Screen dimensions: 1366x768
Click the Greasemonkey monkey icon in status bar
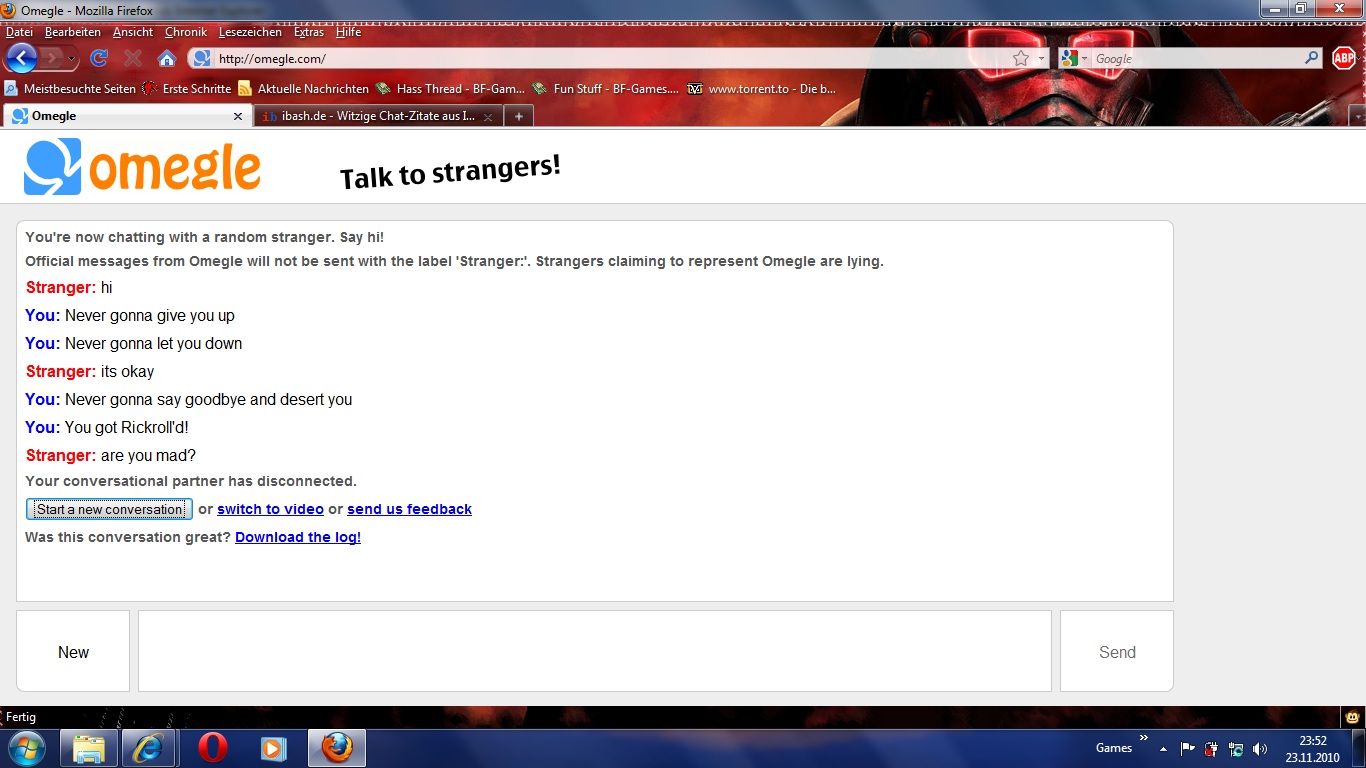[x=1352, y=717]
